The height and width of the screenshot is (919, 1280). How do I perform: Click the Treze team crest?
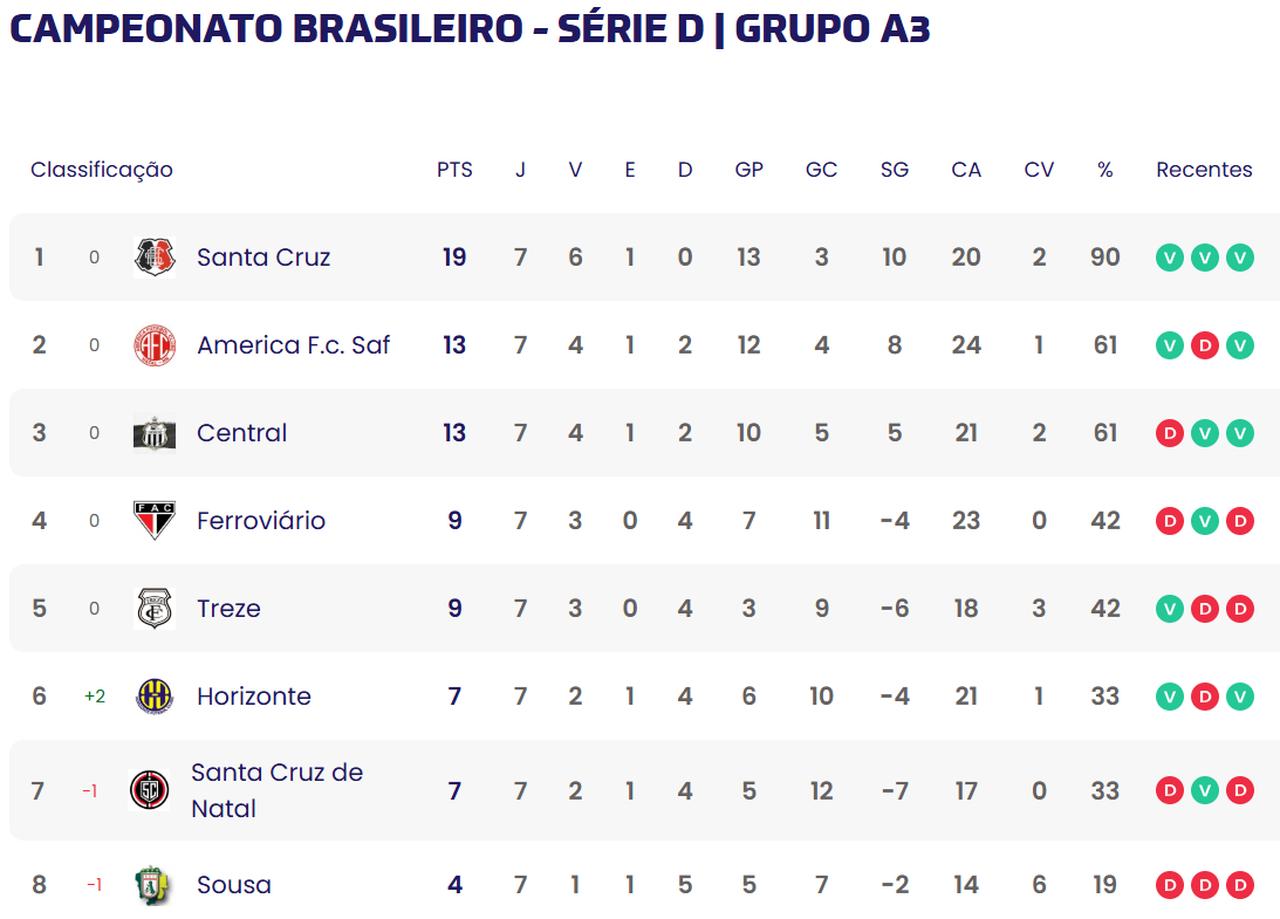(155, 608)
